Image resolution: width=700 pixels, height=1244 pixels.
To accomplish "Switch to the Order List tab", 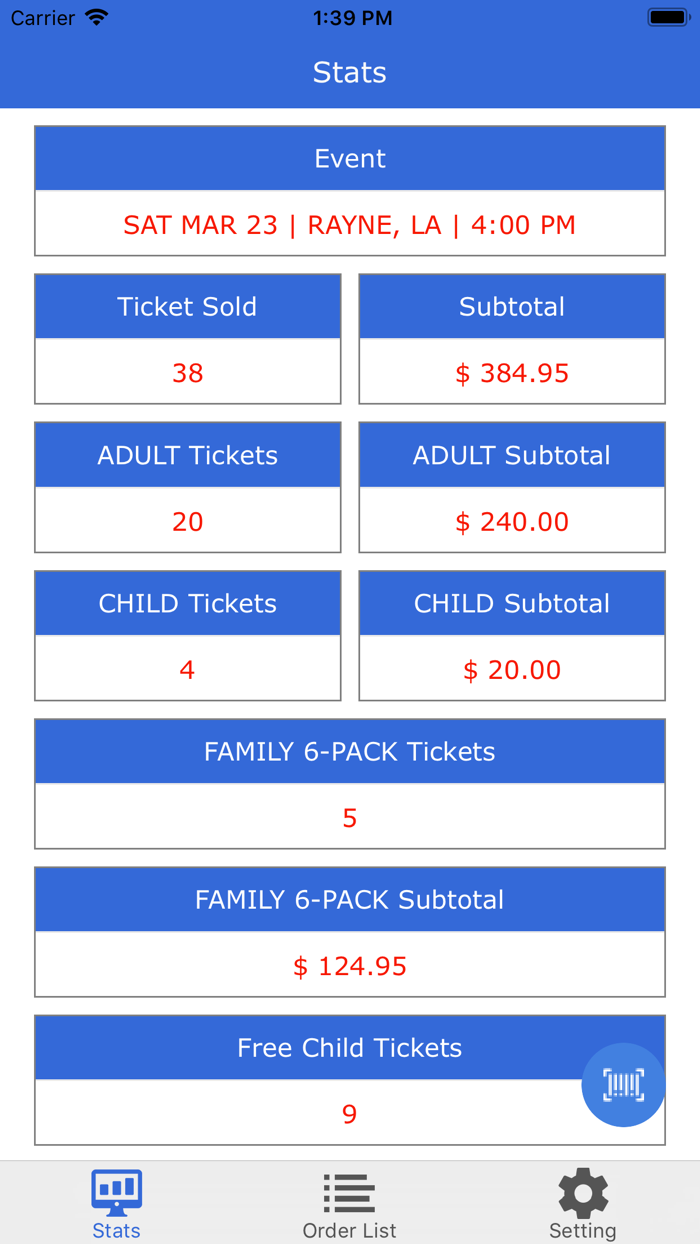I will (x=348, y=1202).
